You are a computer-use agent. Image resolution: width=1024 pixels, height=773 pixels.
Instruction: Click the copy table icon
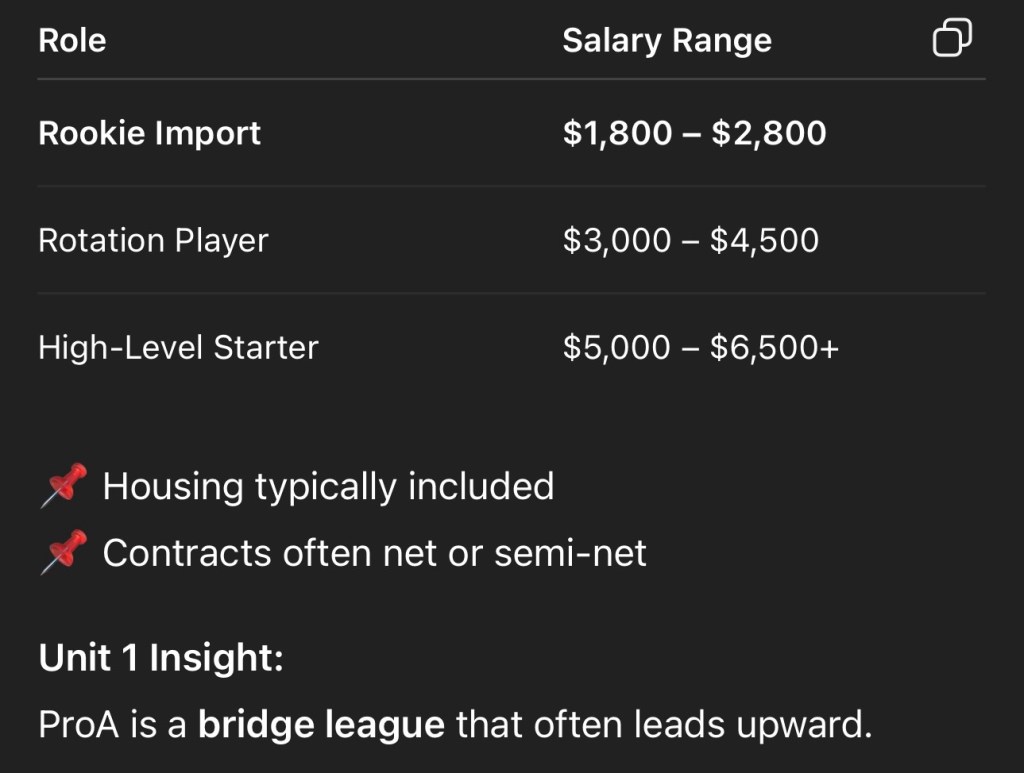coord(951,39)
